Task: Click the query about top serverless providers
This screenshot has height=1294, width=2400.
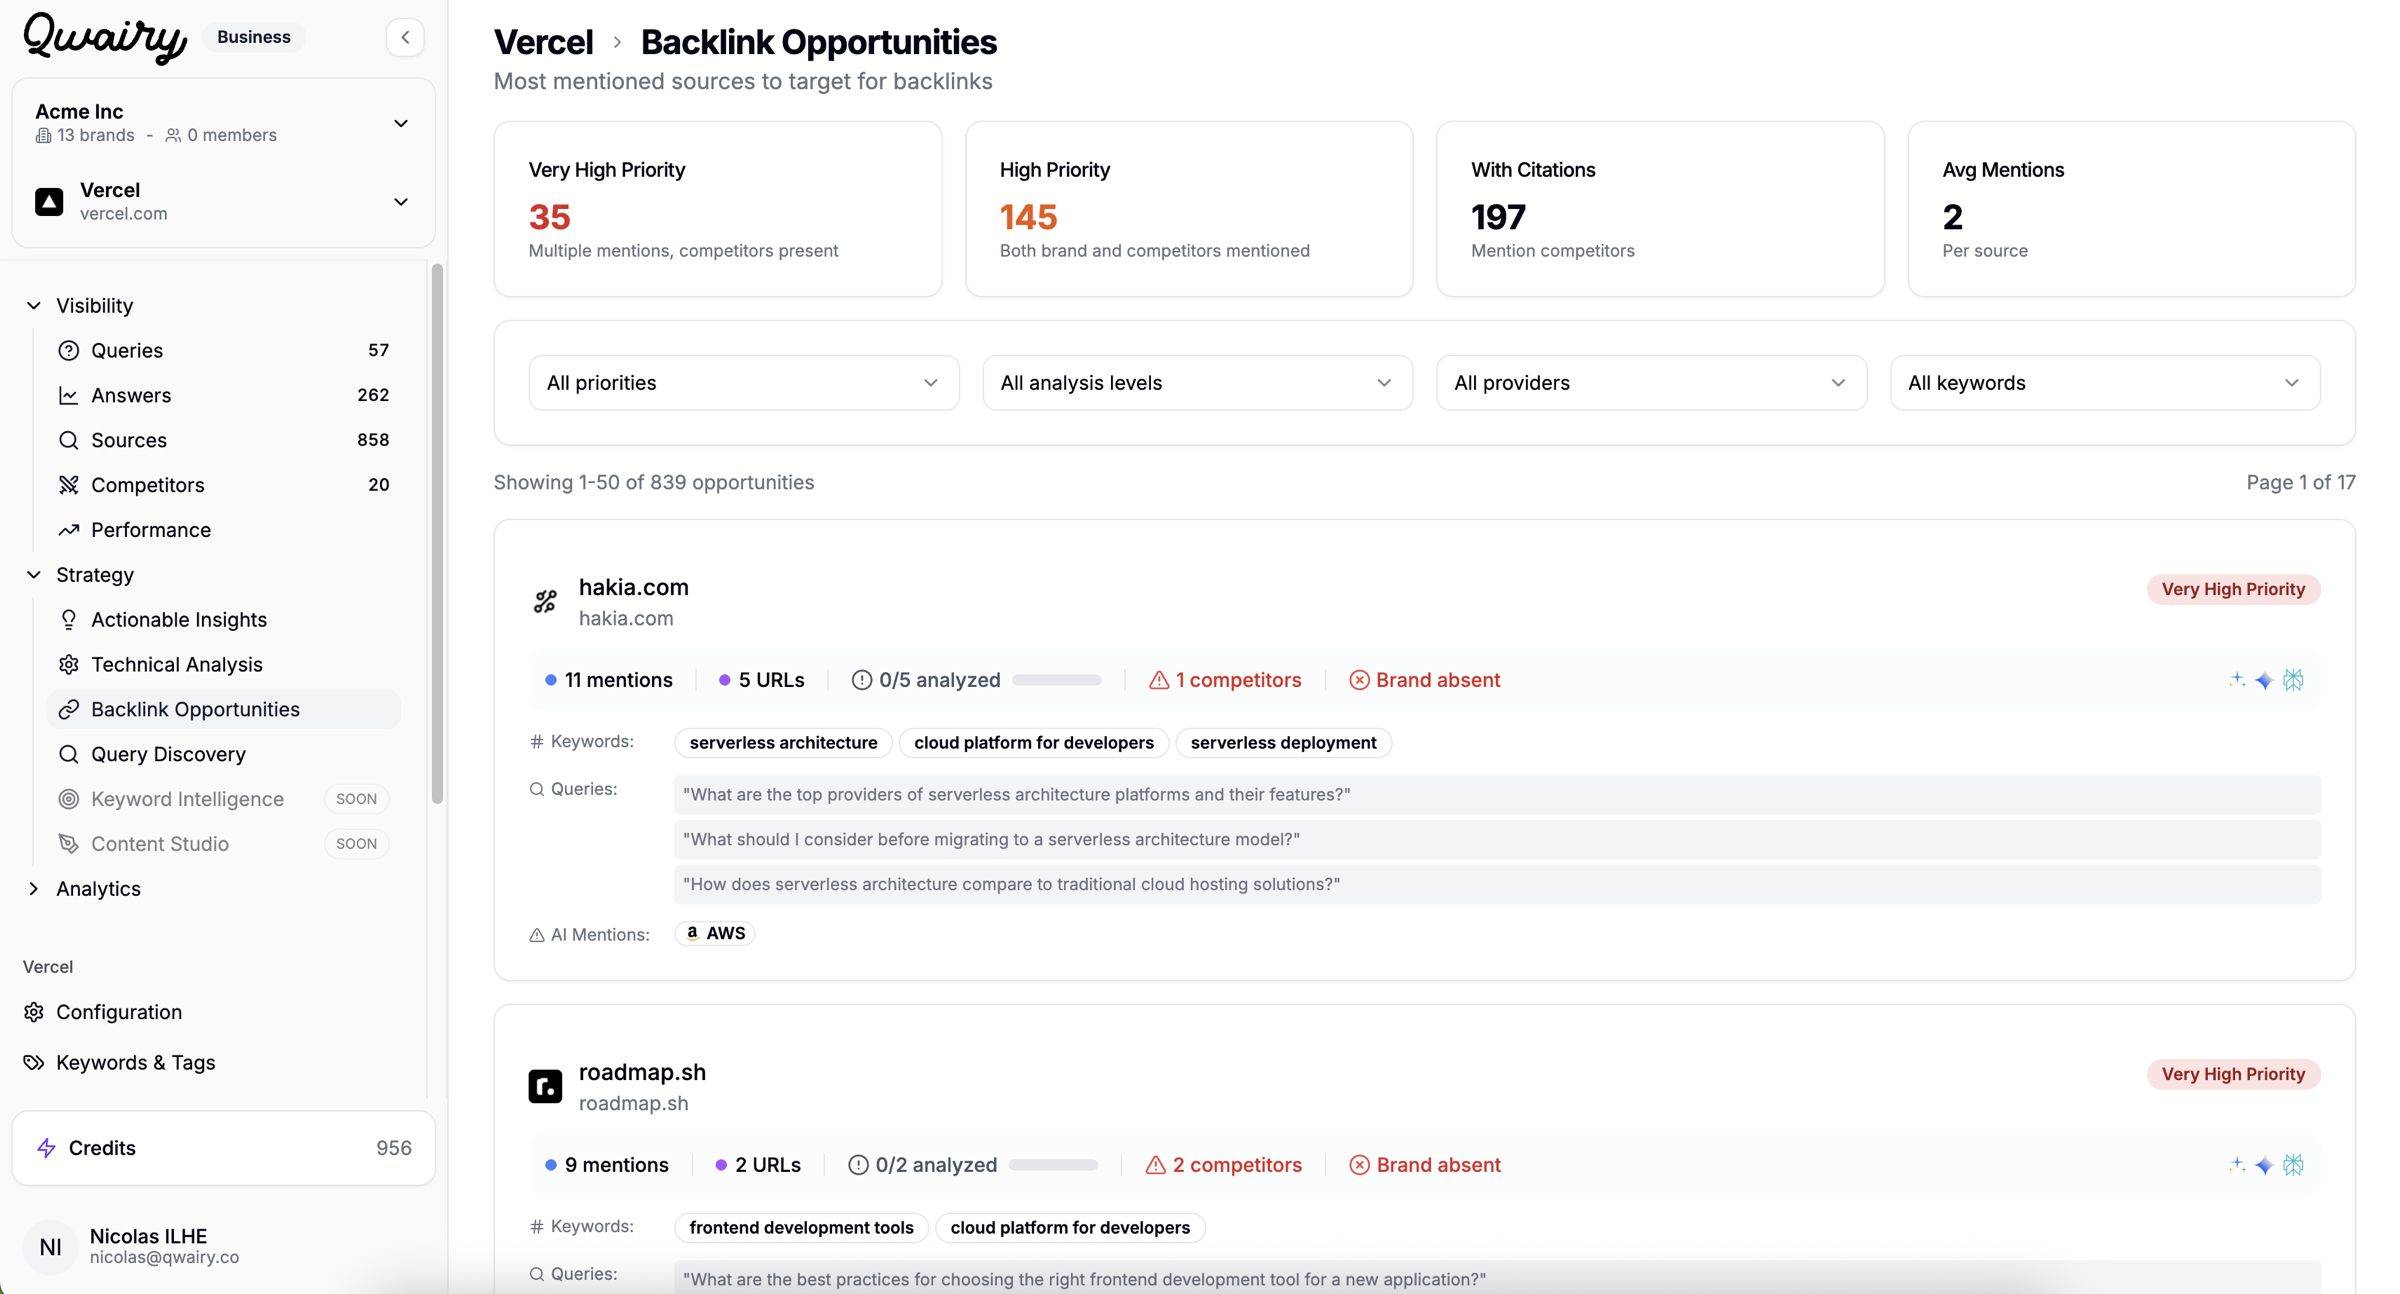Action: pos(1496,794)
